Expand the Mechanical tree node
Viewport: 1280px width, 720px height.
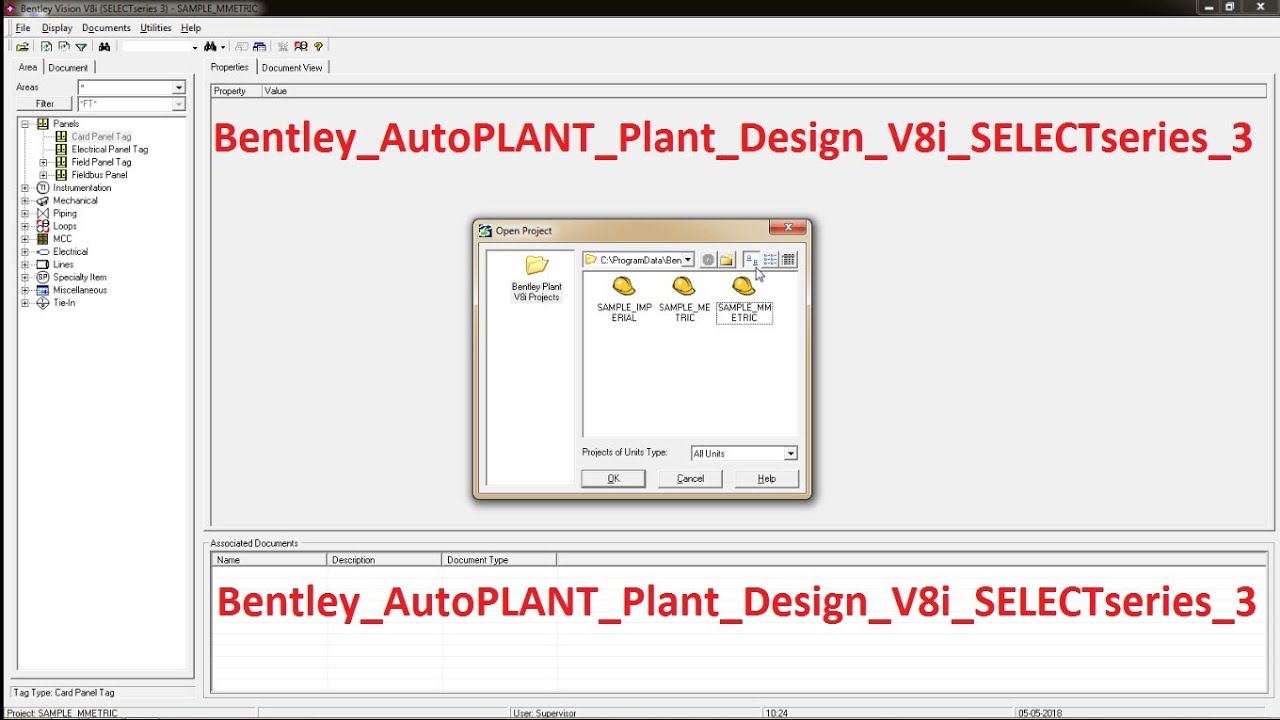25,201
